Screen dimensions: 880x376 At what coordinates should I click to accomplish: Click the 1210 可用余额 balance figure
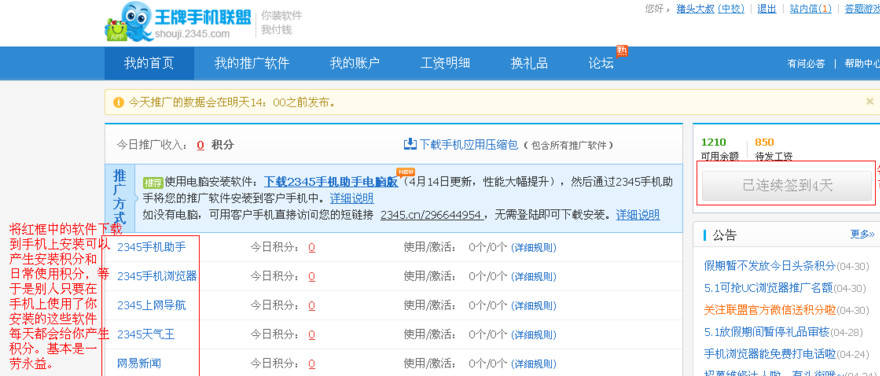click(713, 143)
